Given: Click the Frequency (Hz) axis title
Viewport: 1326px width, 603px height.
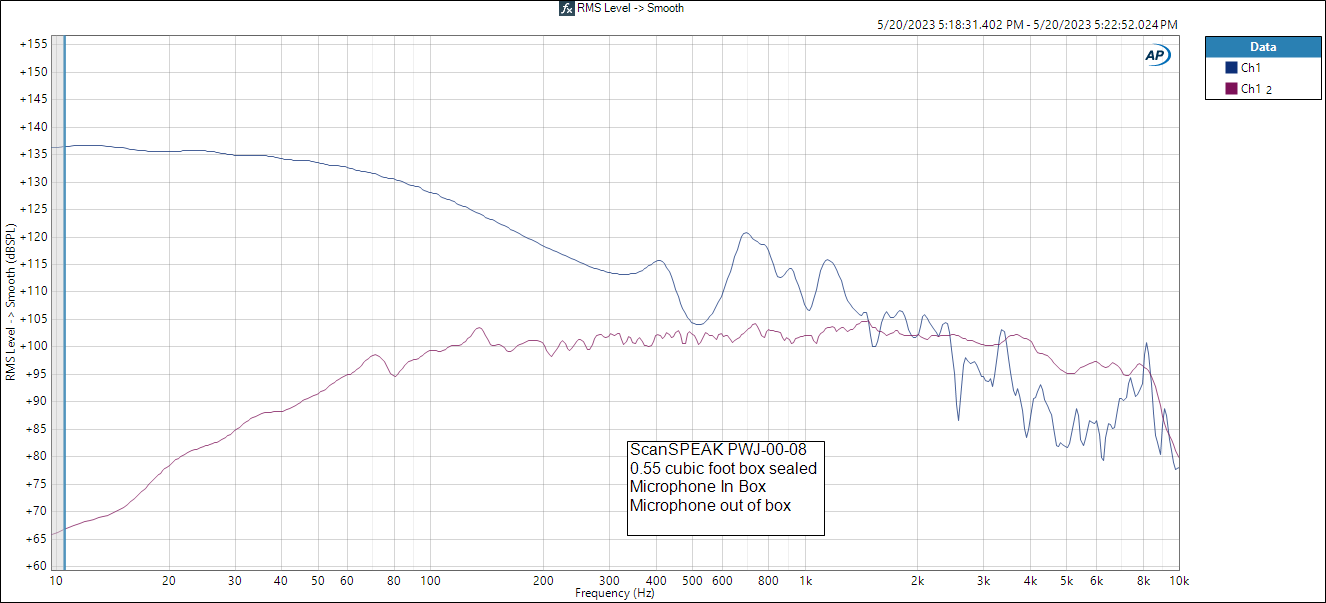Looking at the screenshot, I should (614, 593).
